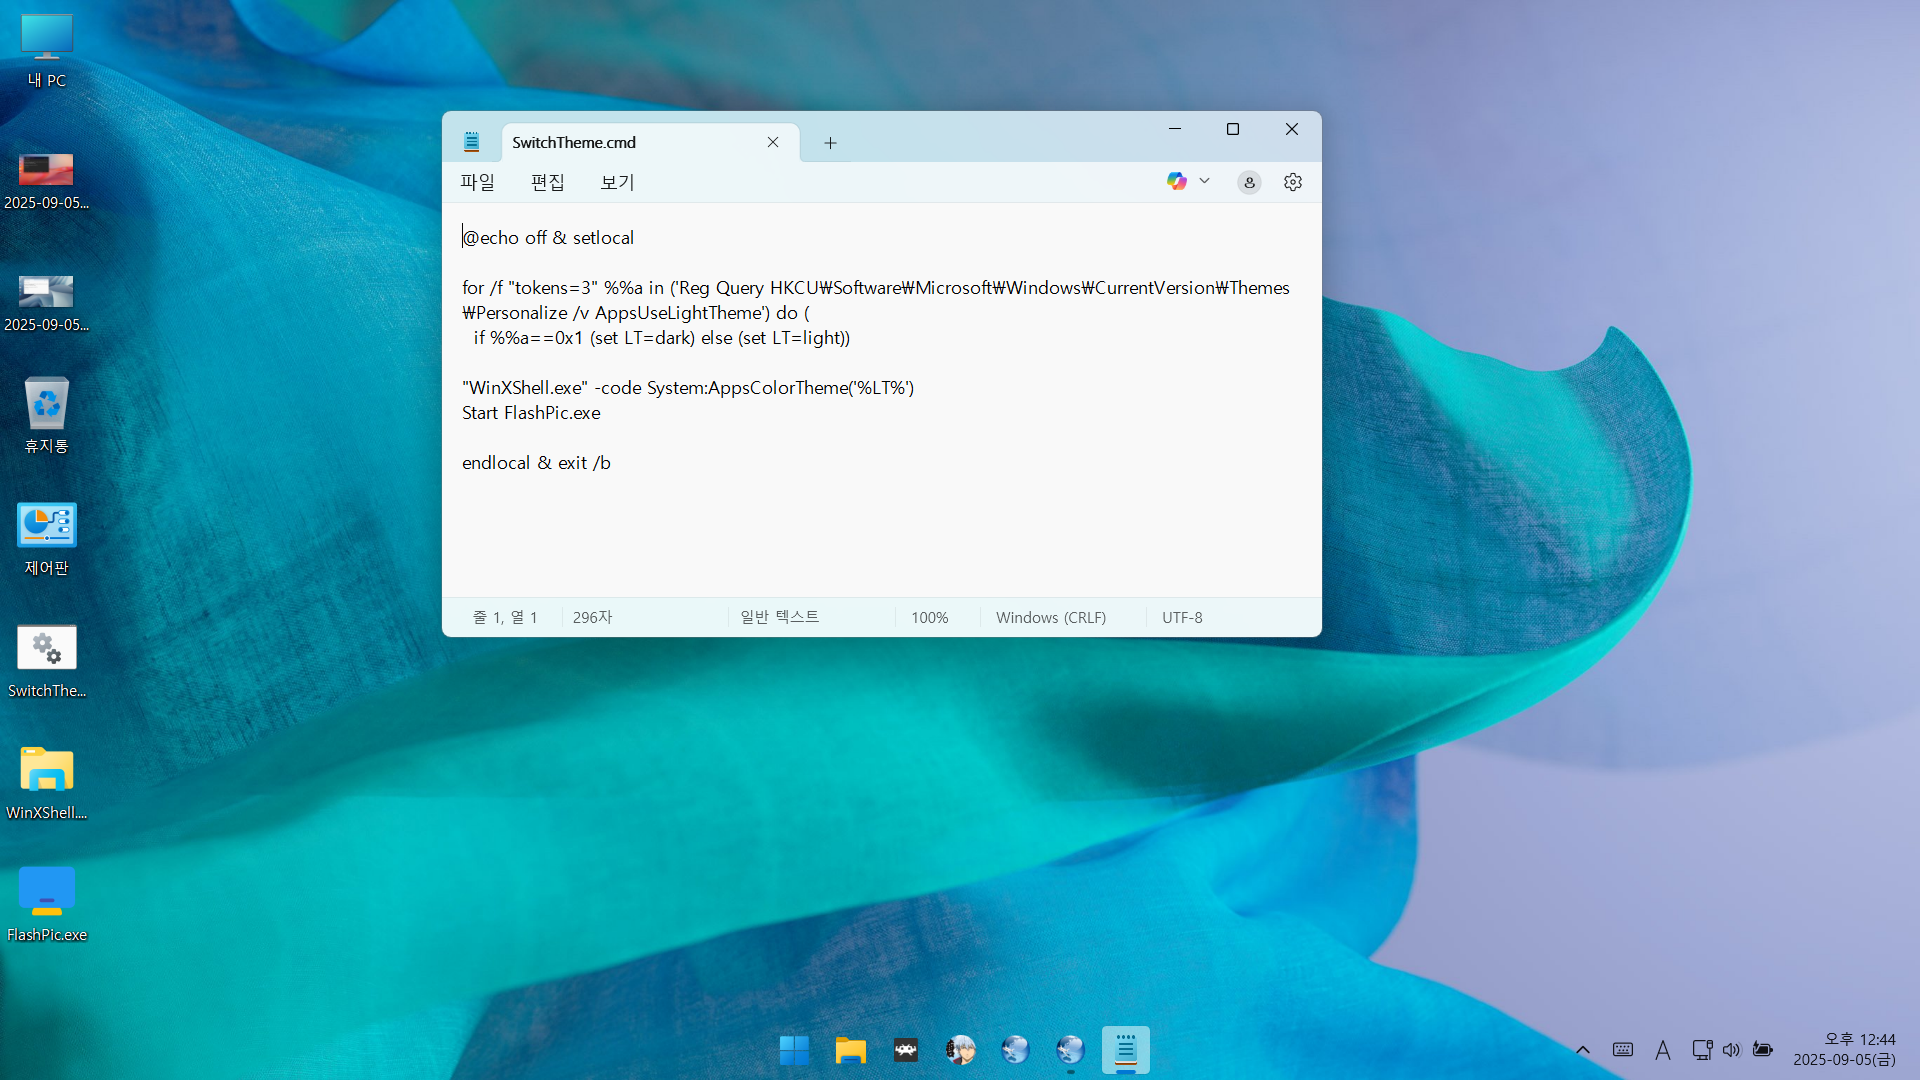Click the volume speaker tray icon
This screenshot has width=1920, height=1080.
point(1732,1050)
